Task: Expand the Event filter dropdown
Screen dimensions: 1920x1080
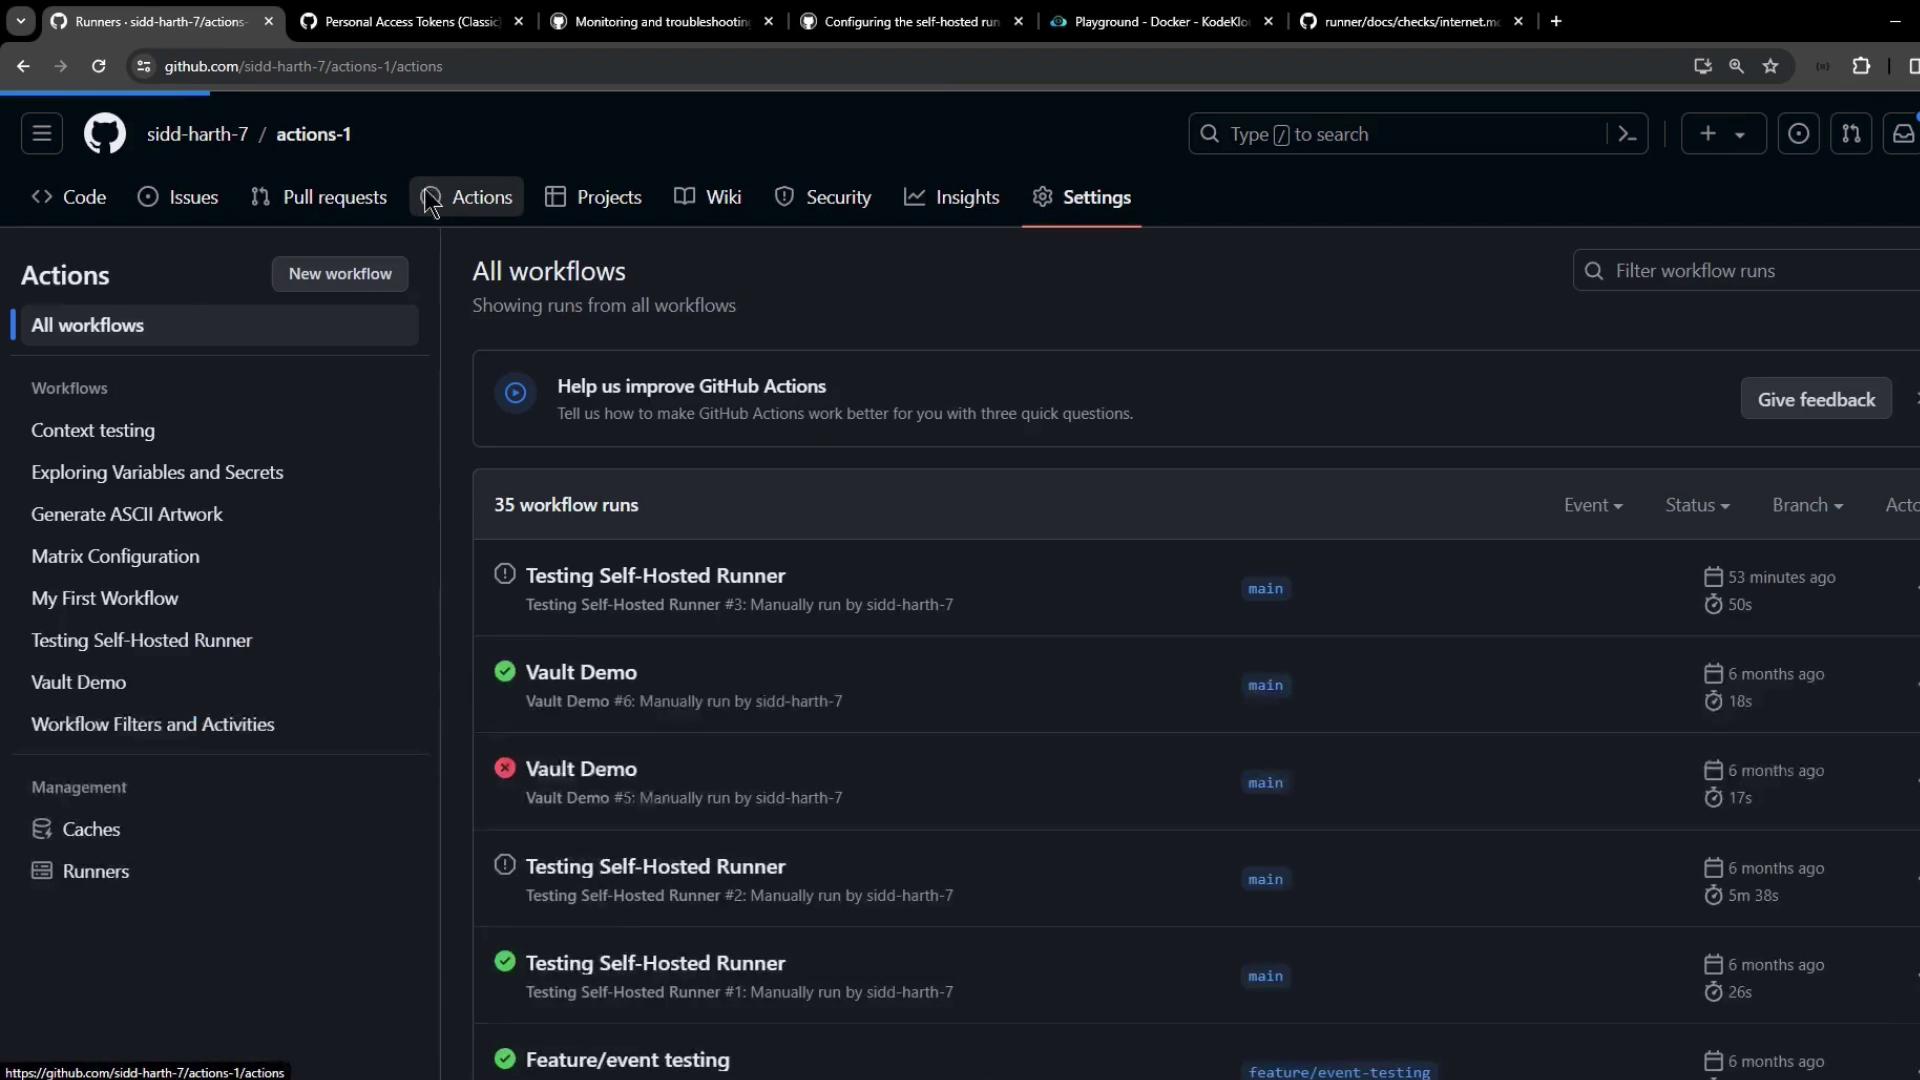Action: pos(1593,505)
